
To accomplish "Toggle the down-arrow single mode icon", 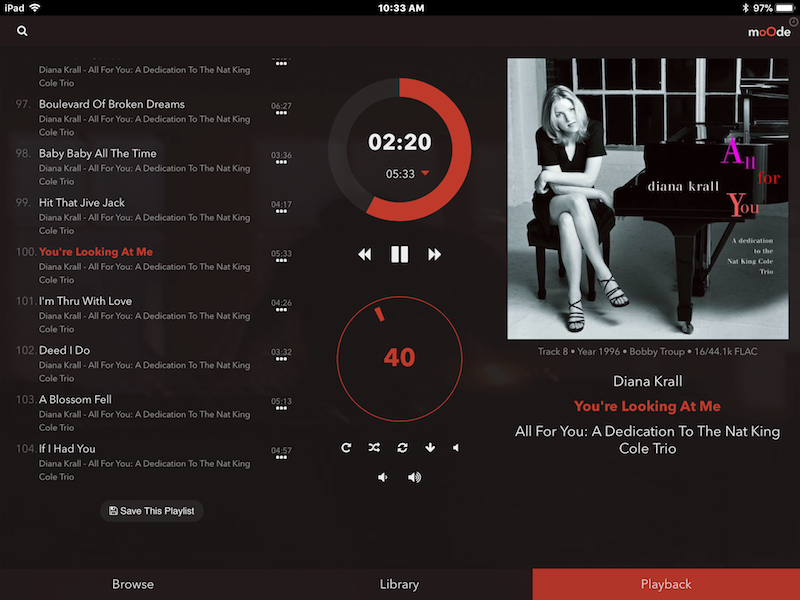I will tap(430, 447).
